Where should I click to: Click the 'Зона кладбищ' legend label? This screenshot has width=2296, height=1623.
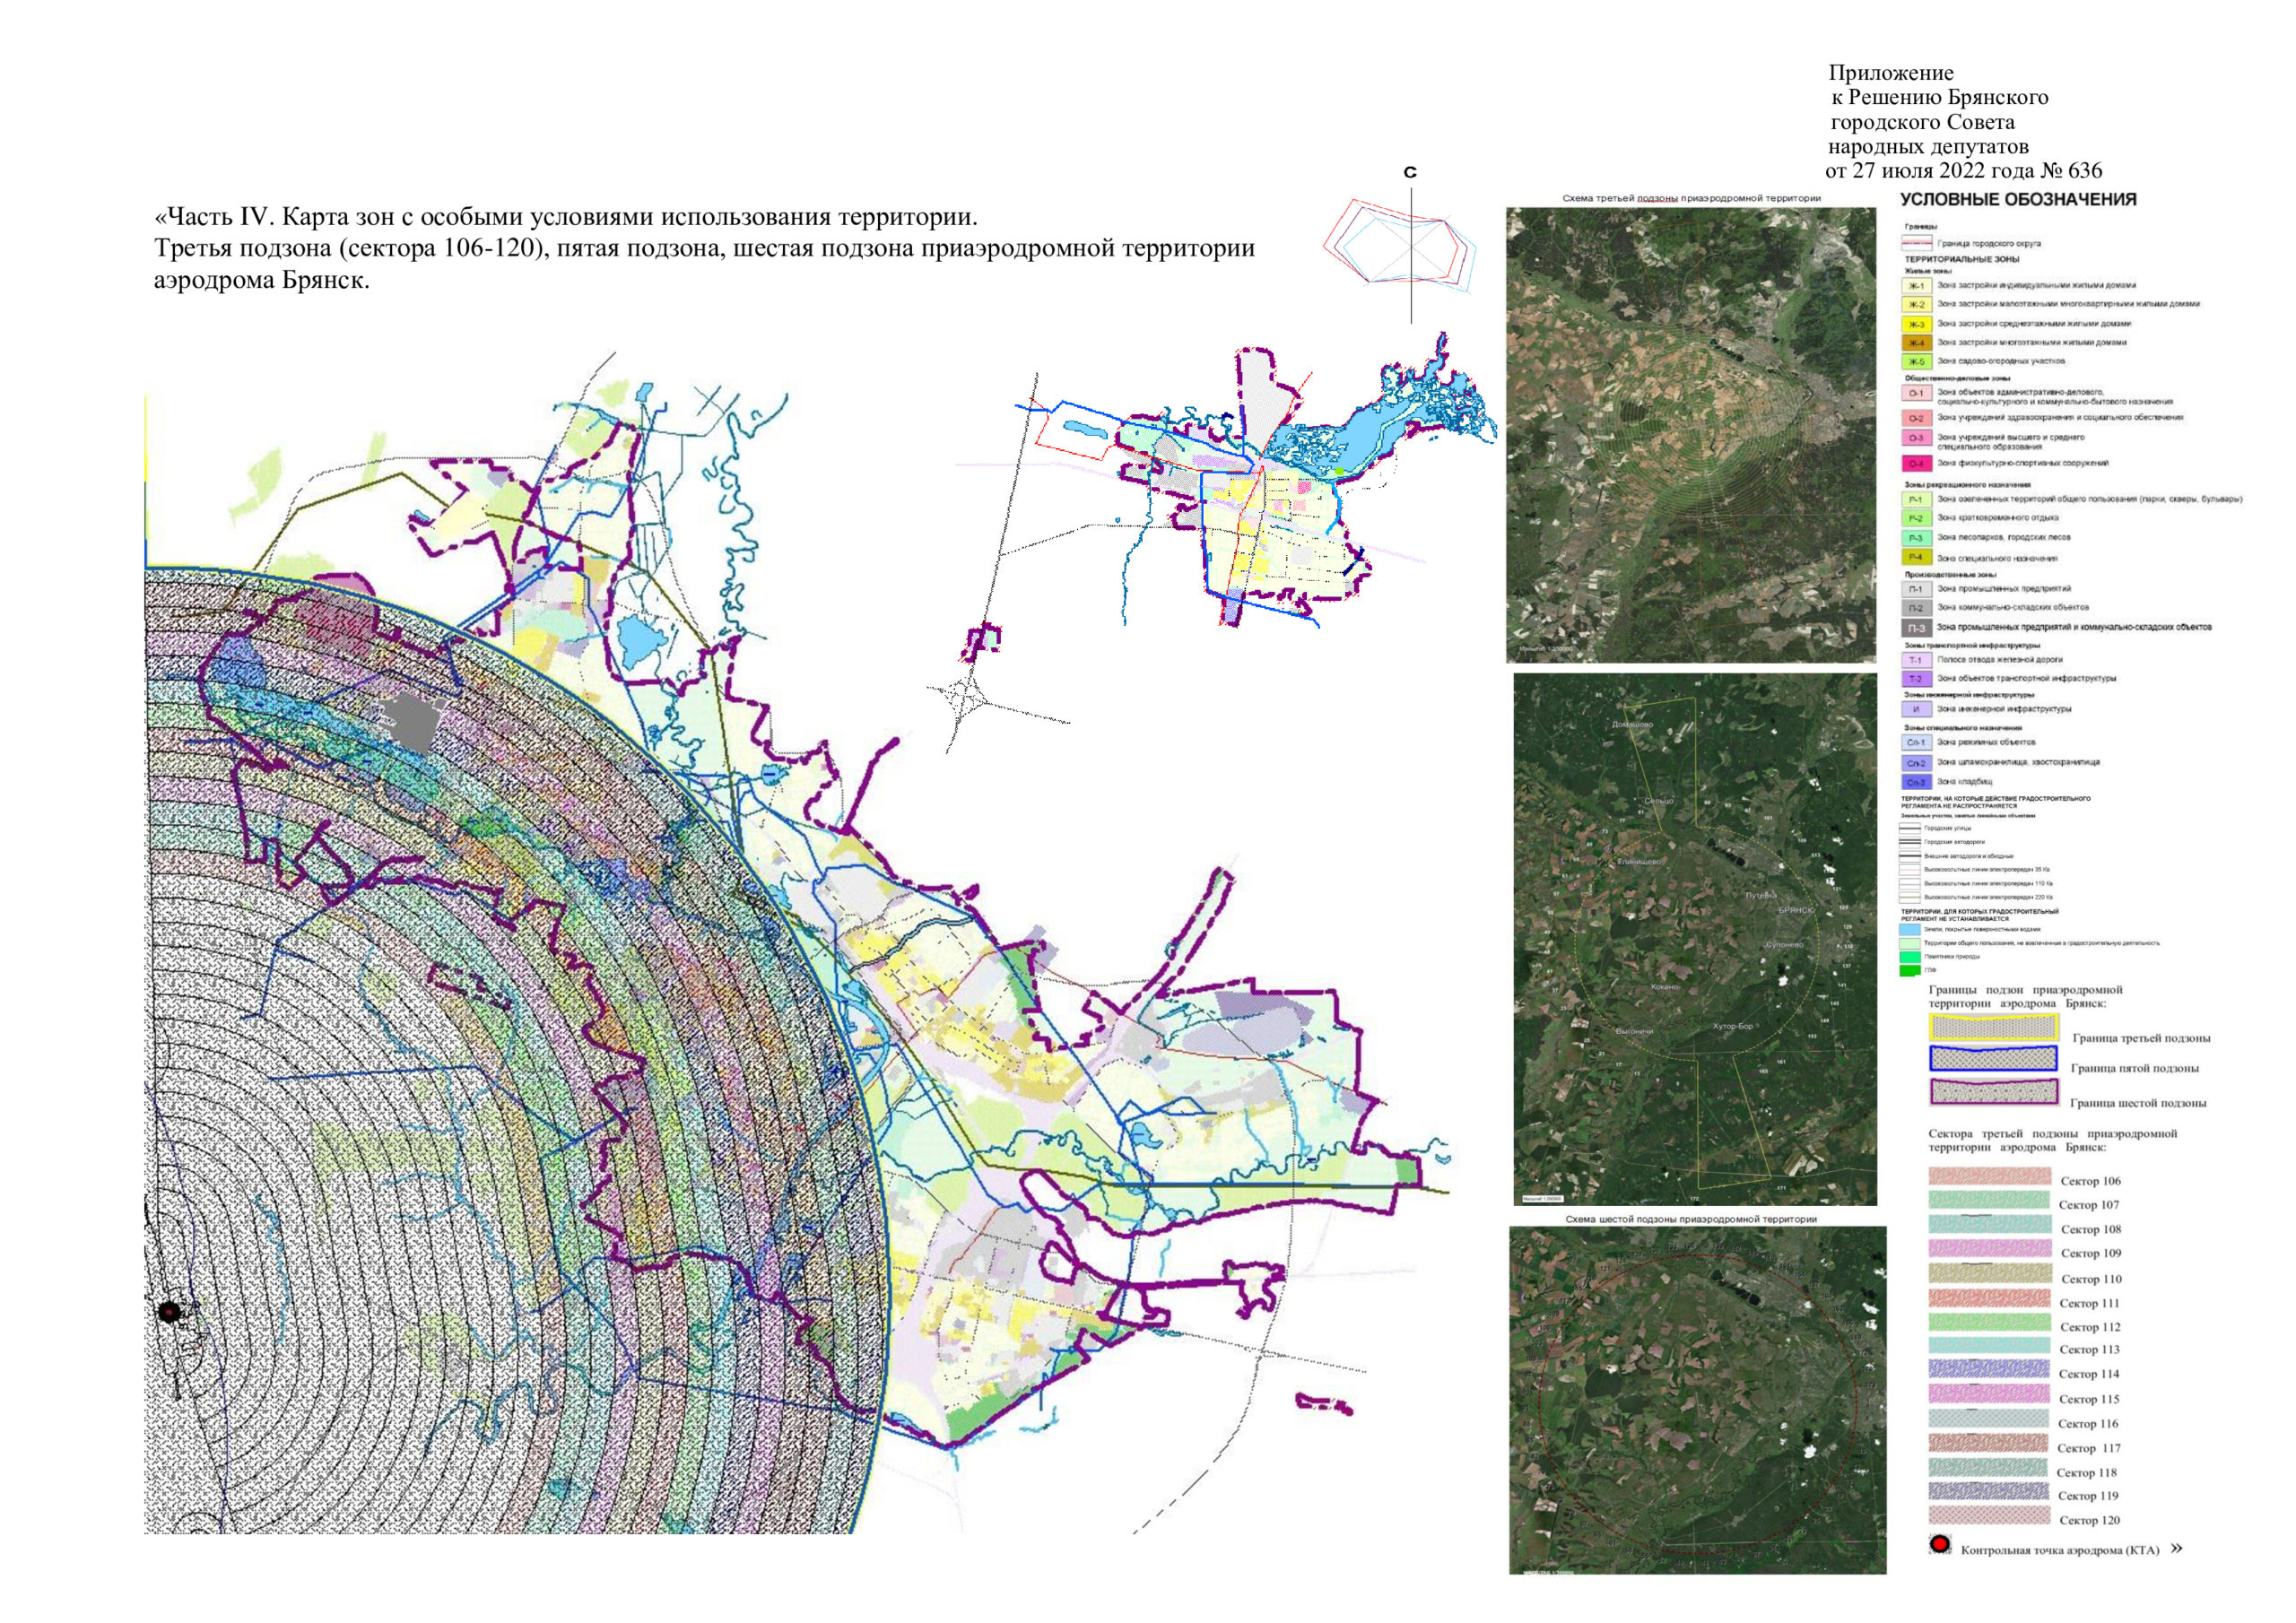pyautogui.click(x=1965, y=783)
